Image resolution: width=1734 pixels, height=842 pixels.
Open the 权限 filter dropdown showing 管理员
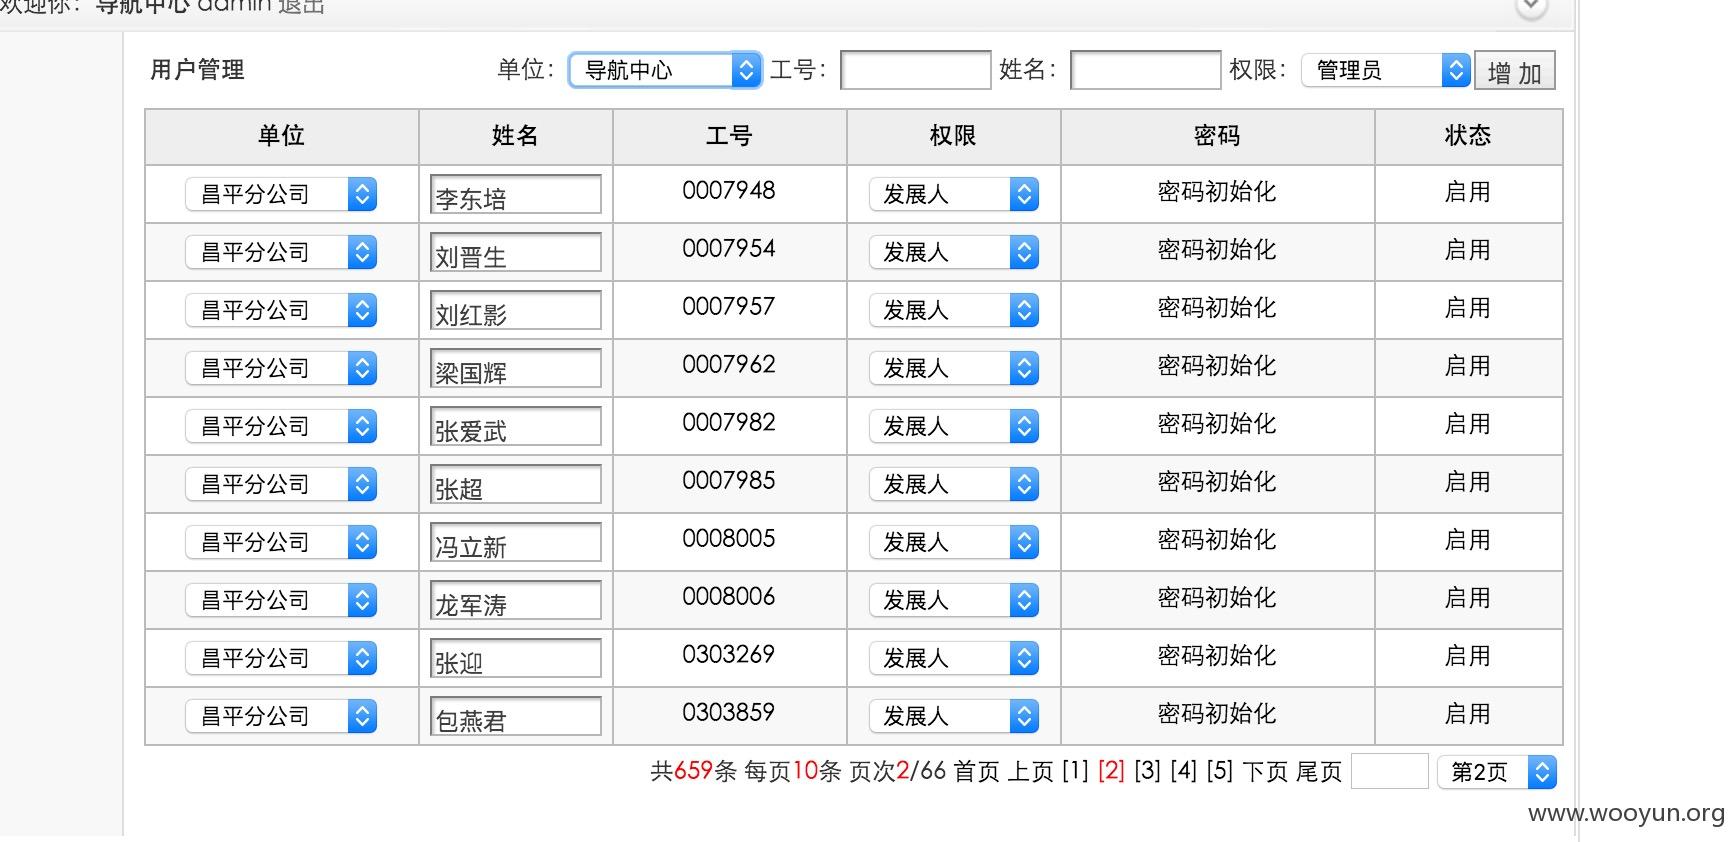(1386, 70)
